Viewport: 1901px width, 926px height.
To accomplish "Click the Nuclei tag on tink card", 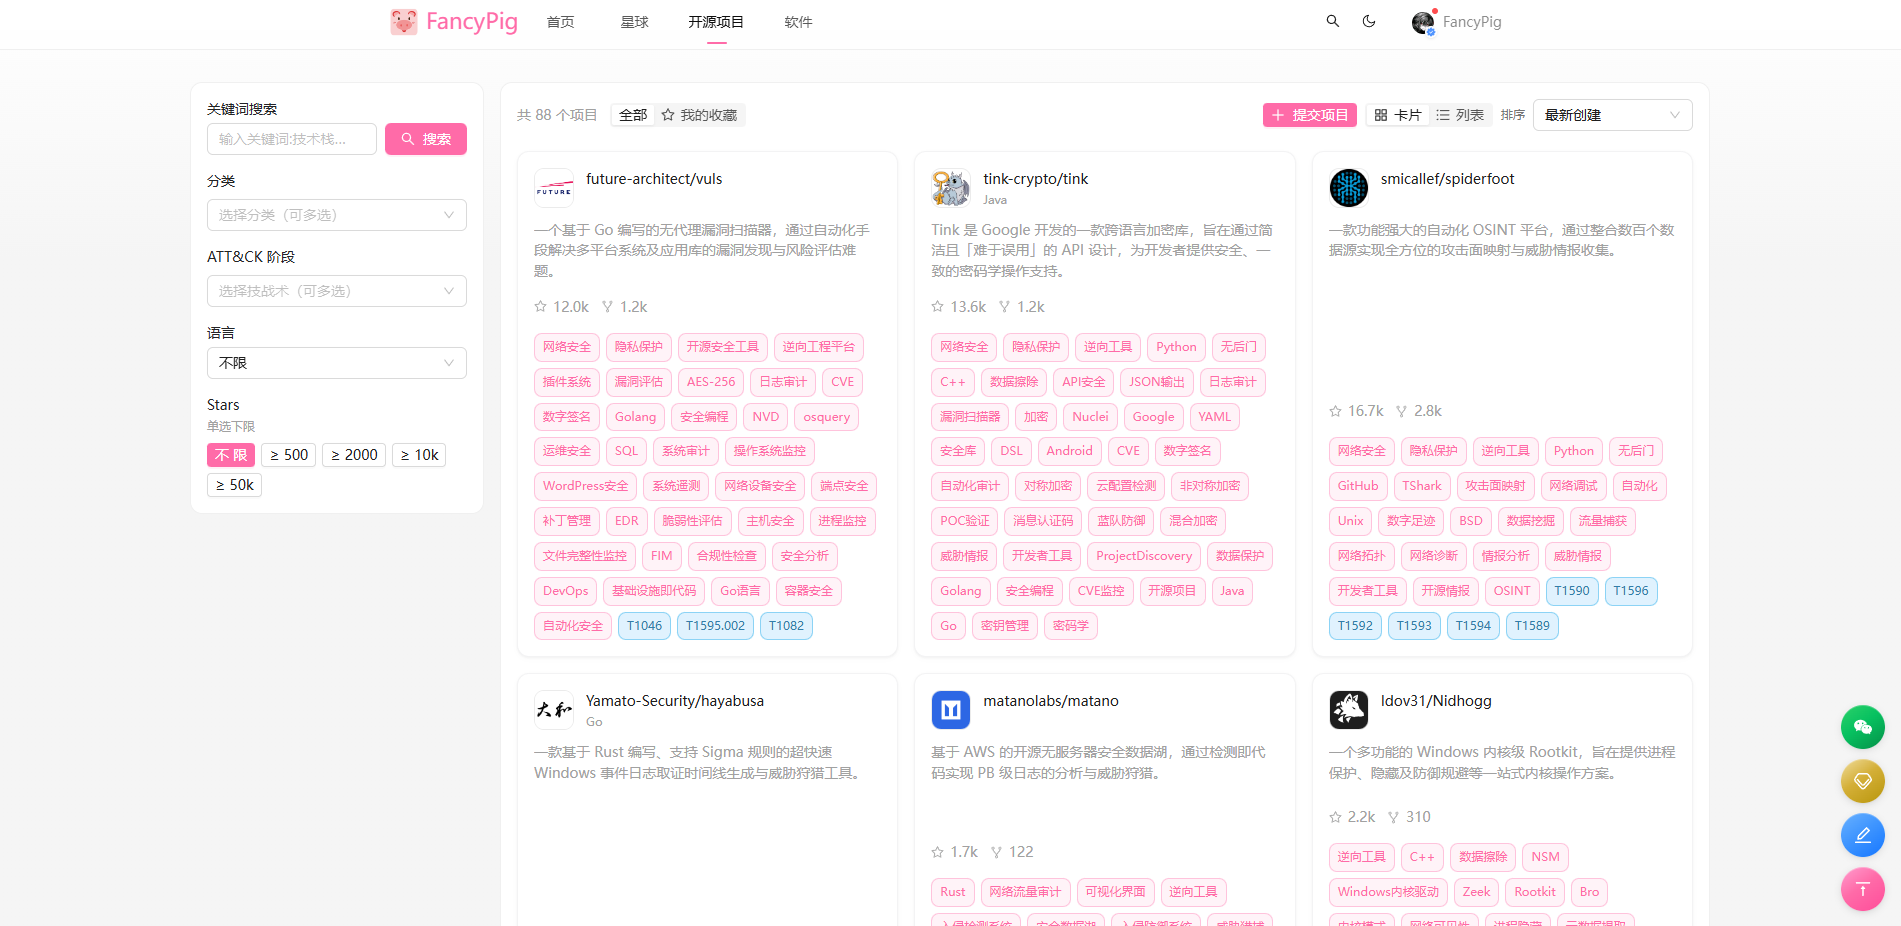I will click(x=1091, y=417).
